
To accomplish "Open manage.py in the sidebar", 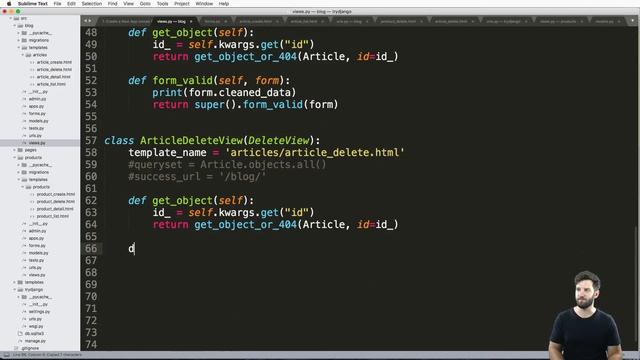I will [x=35, y=341].
